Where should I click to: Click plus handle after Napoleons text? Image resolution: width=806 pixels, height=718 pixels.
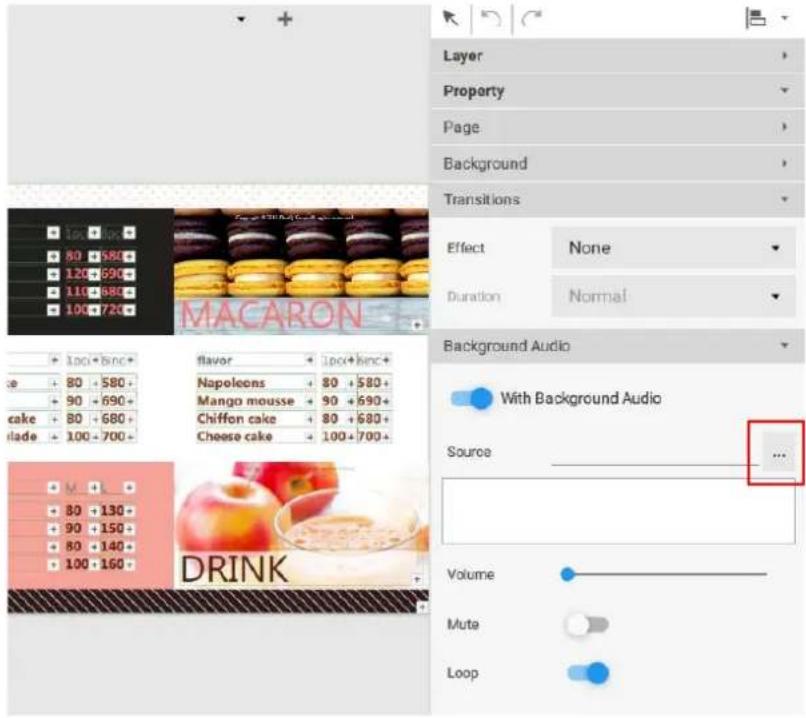point(309,383)
